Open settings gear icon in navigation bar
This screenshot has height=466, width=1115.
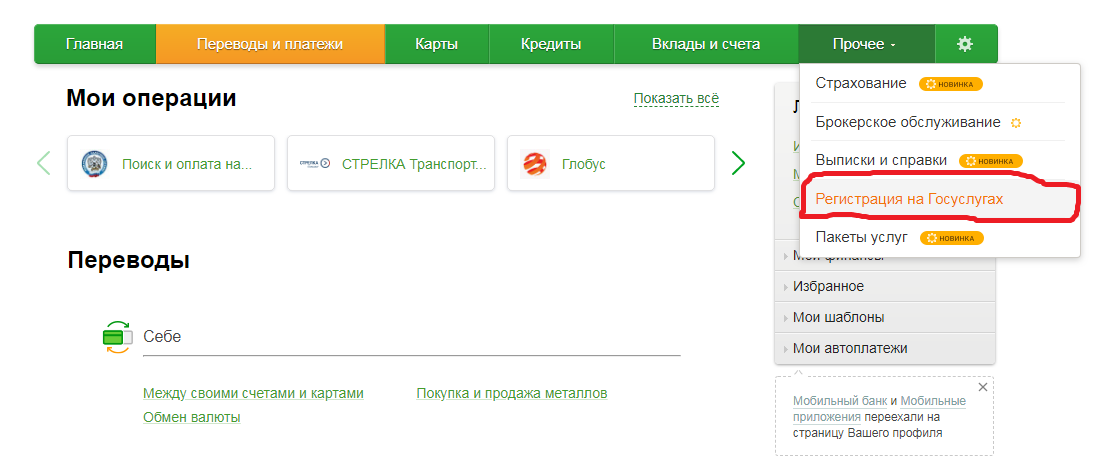coord(964,44)
